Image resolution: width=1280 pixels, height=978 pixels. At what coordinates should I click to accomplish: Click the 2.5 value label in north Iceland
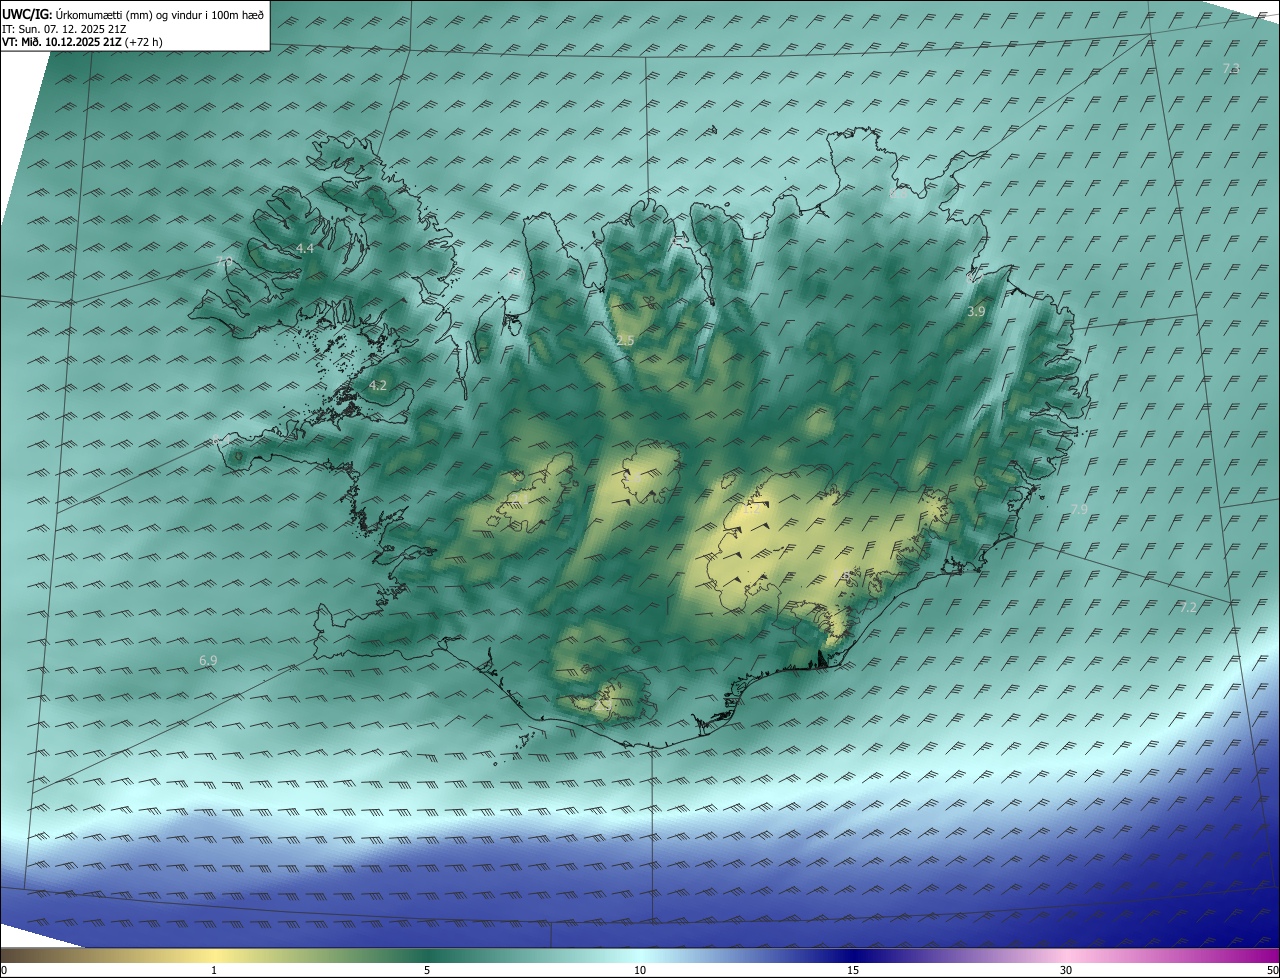625,341
